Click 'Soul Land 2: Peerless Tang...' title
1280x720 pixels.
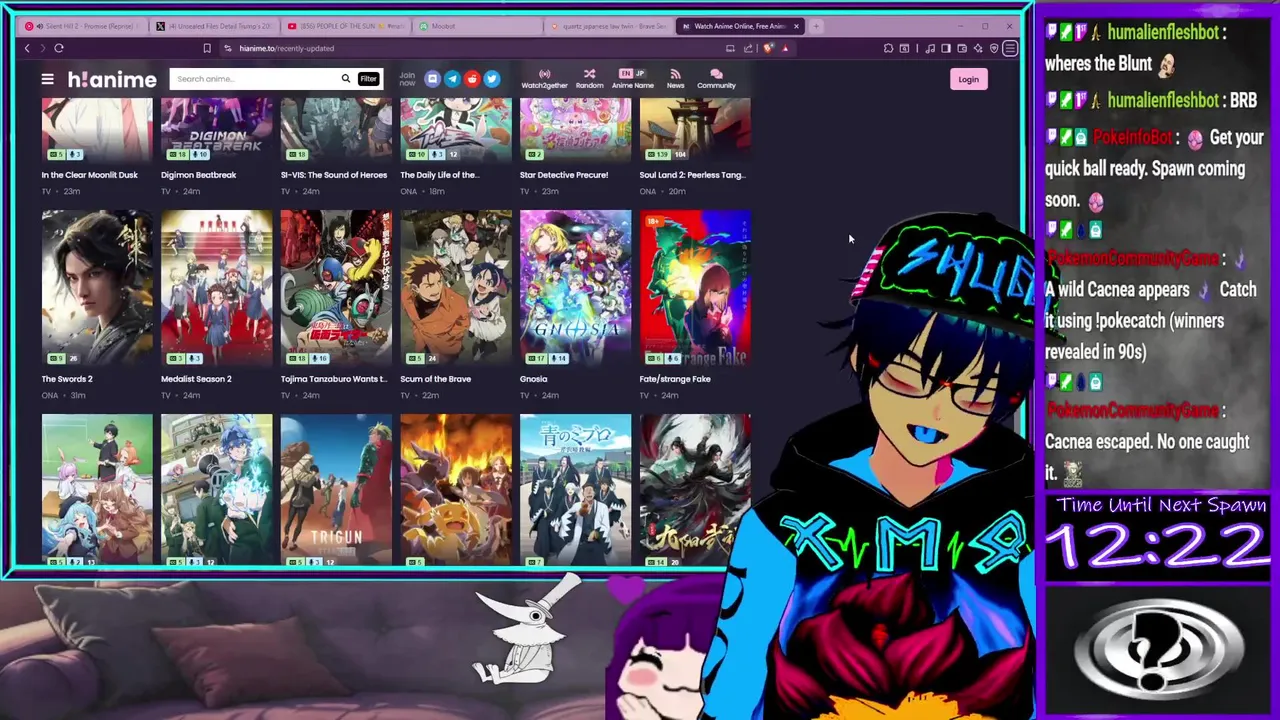tap(692, 175)
